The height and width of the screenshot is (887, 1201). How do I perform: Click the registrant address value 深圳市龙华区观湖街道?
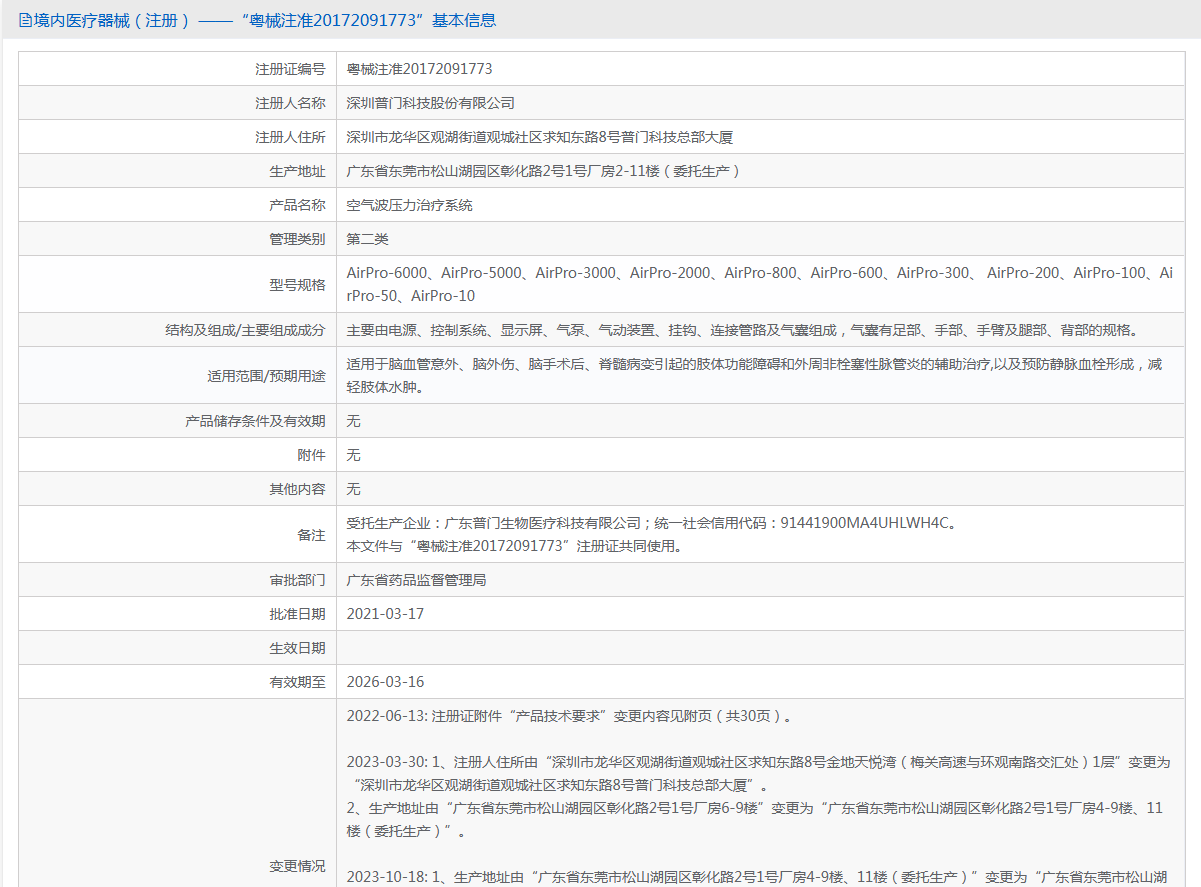pos(540,137)
